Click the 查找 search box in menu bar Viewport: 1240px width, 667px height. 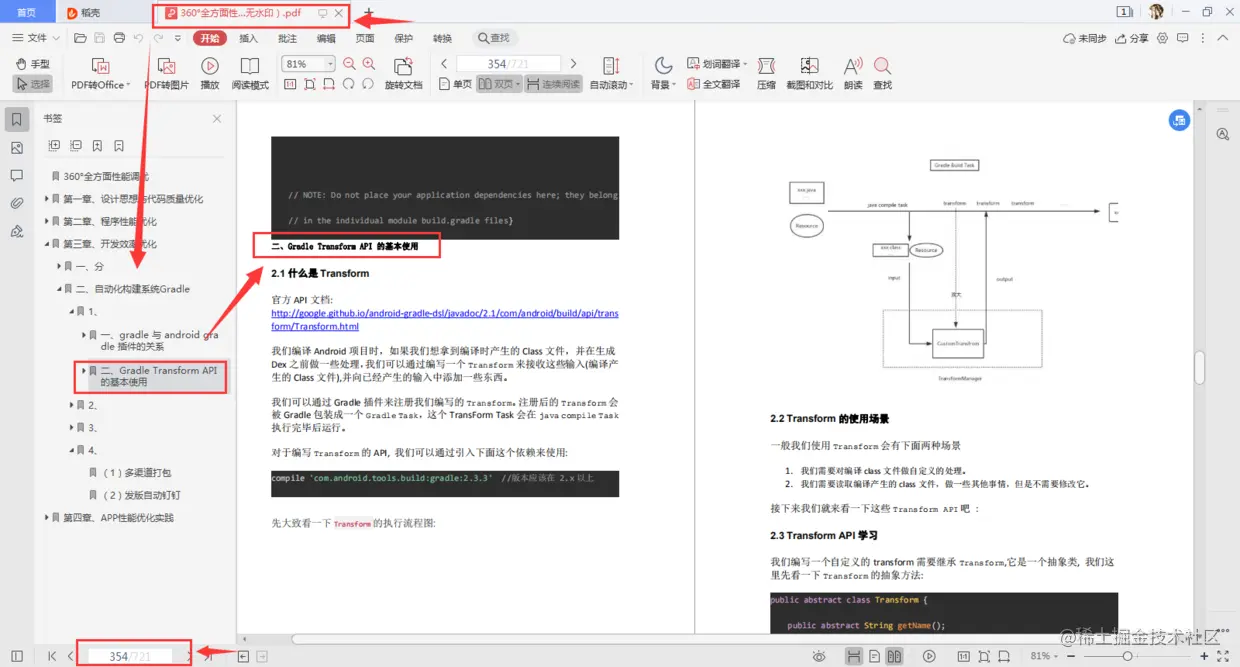coord(494,38)
